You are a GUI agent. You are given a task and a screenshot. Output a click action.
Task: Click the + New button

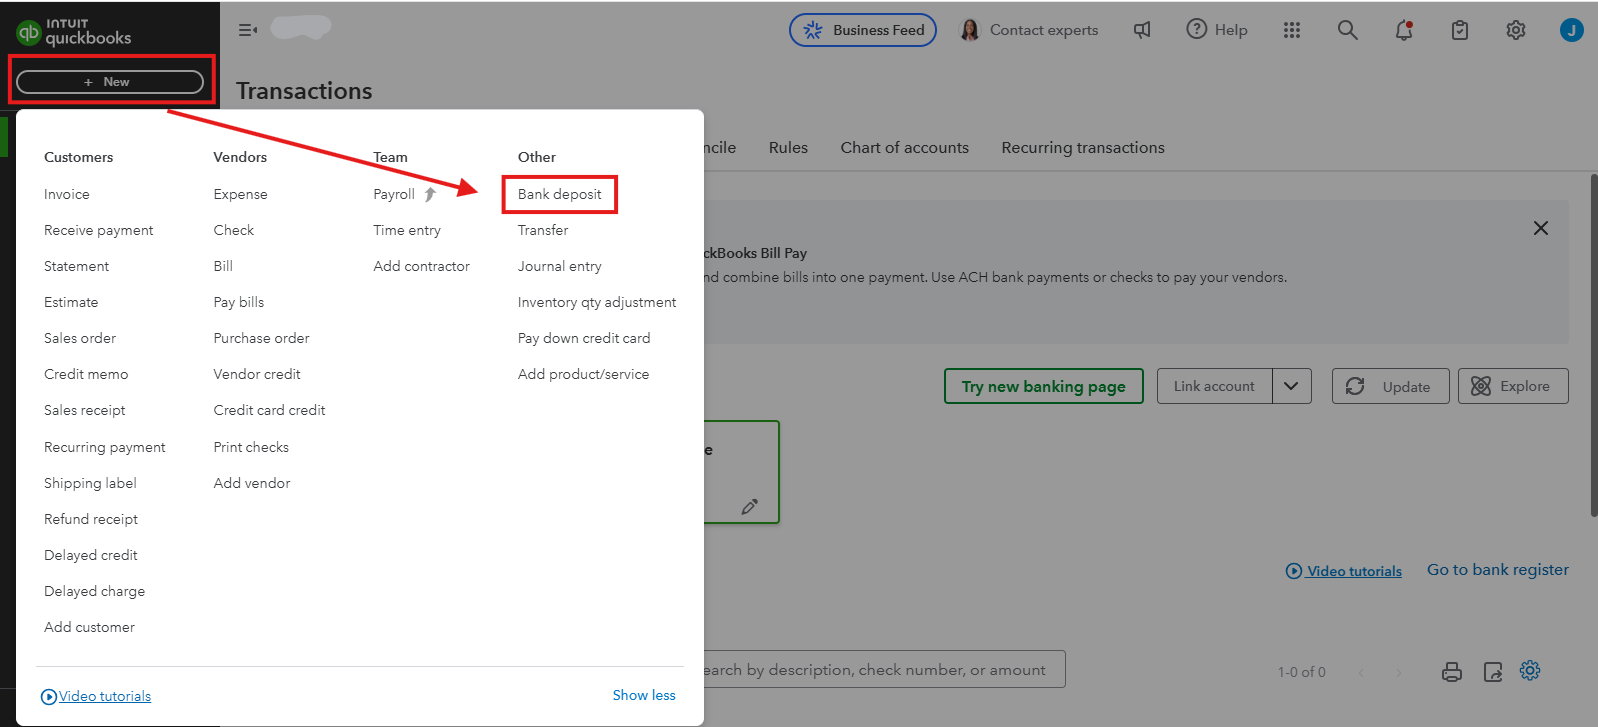(110, 82)
